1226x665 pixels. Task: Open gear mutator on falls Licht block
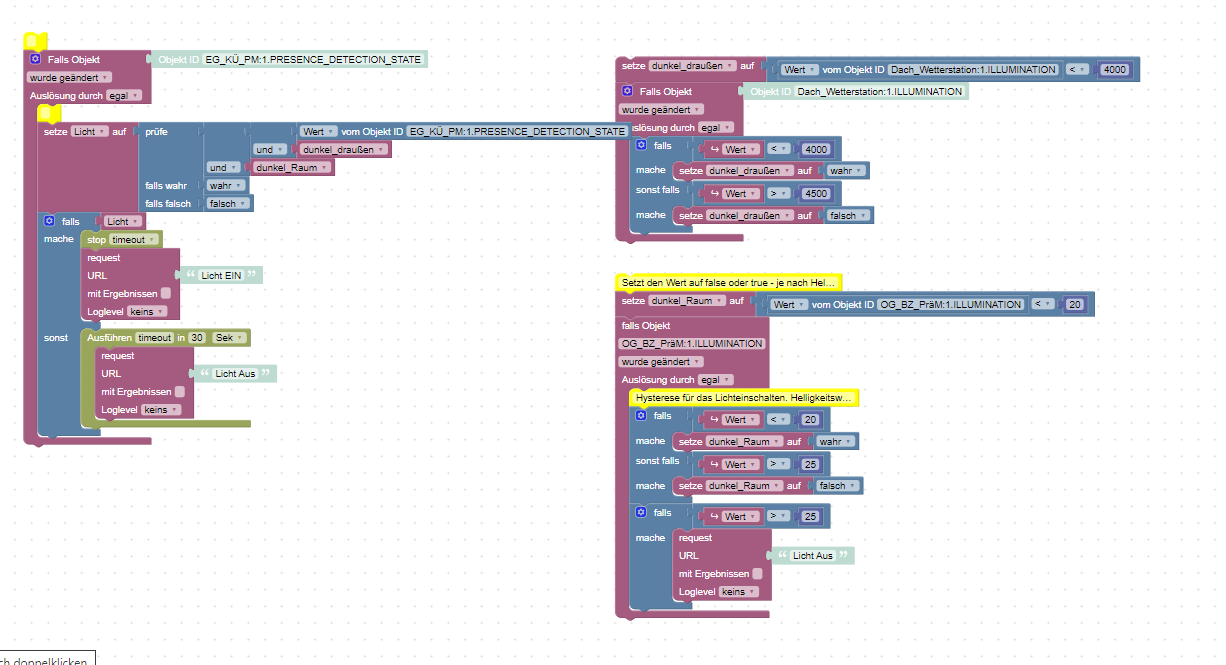click(50, 221)
